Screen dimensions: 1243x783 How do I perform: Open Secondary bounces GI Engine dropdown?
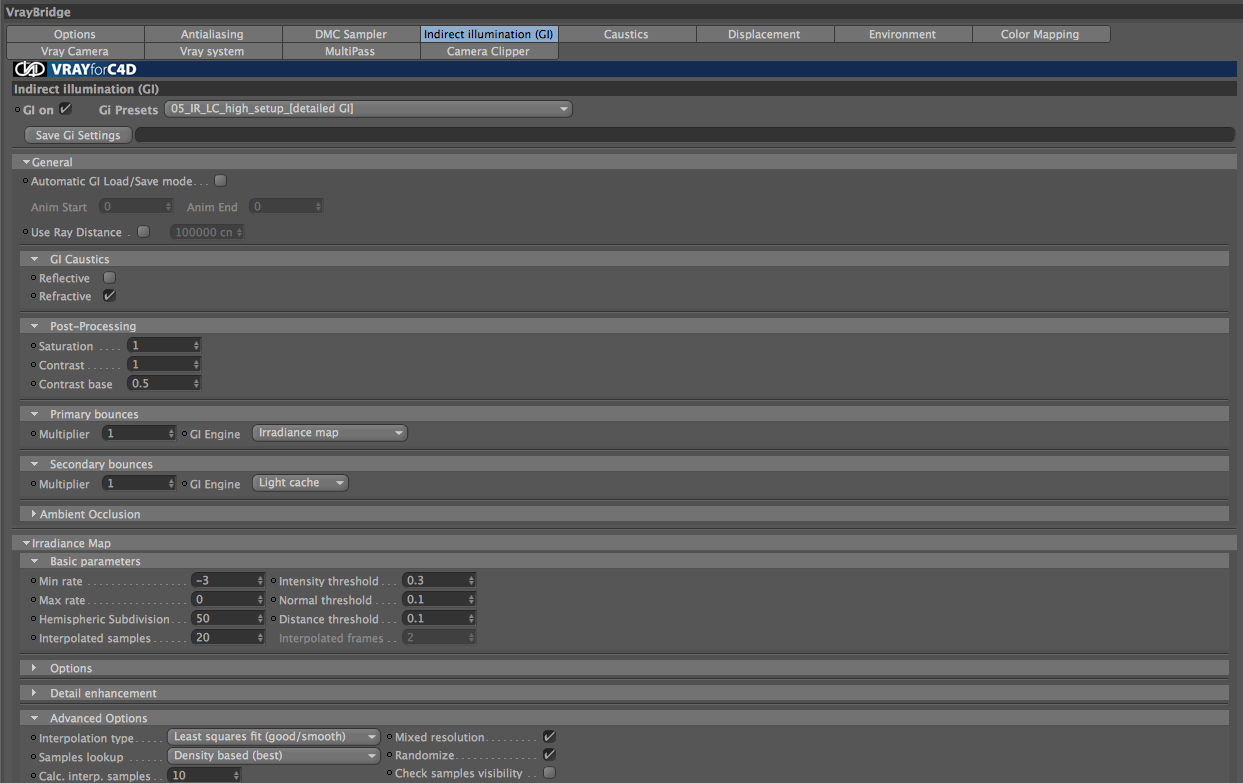(300, 483)
